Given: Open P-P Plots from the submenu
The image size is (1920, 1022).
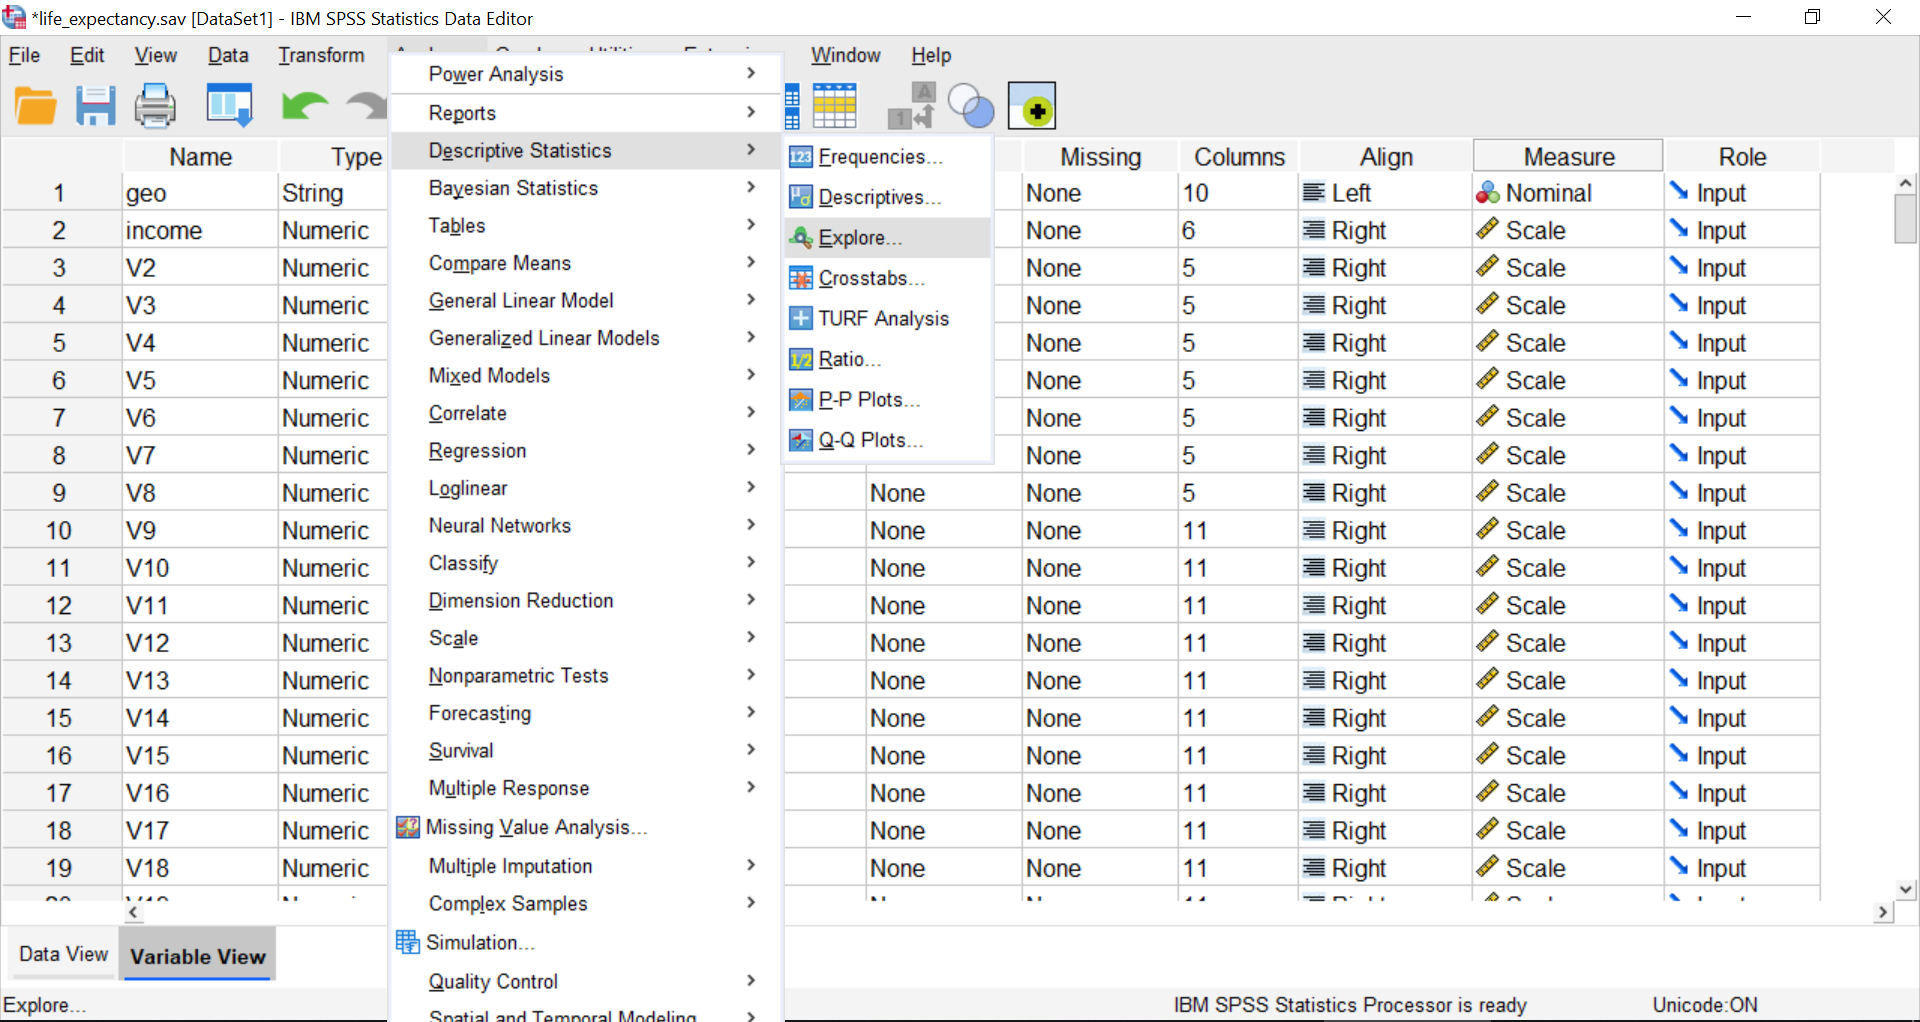Looking at the screenshot, I should click(887, 399).
